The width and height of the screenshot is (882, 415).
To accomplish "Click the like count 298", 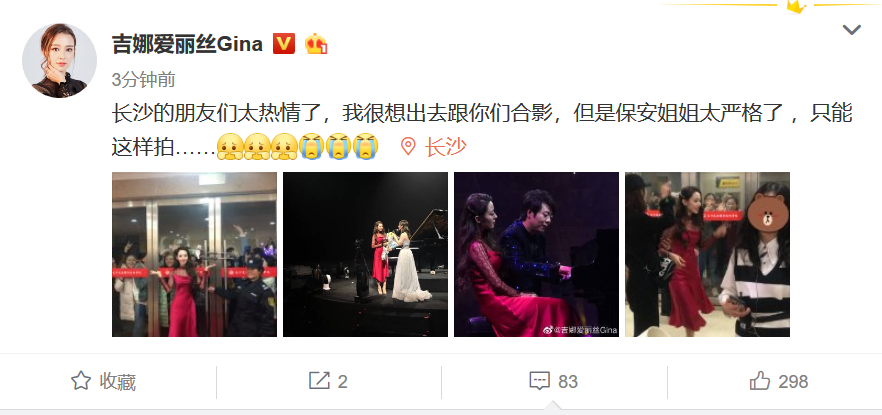I will tap(794, 382).
